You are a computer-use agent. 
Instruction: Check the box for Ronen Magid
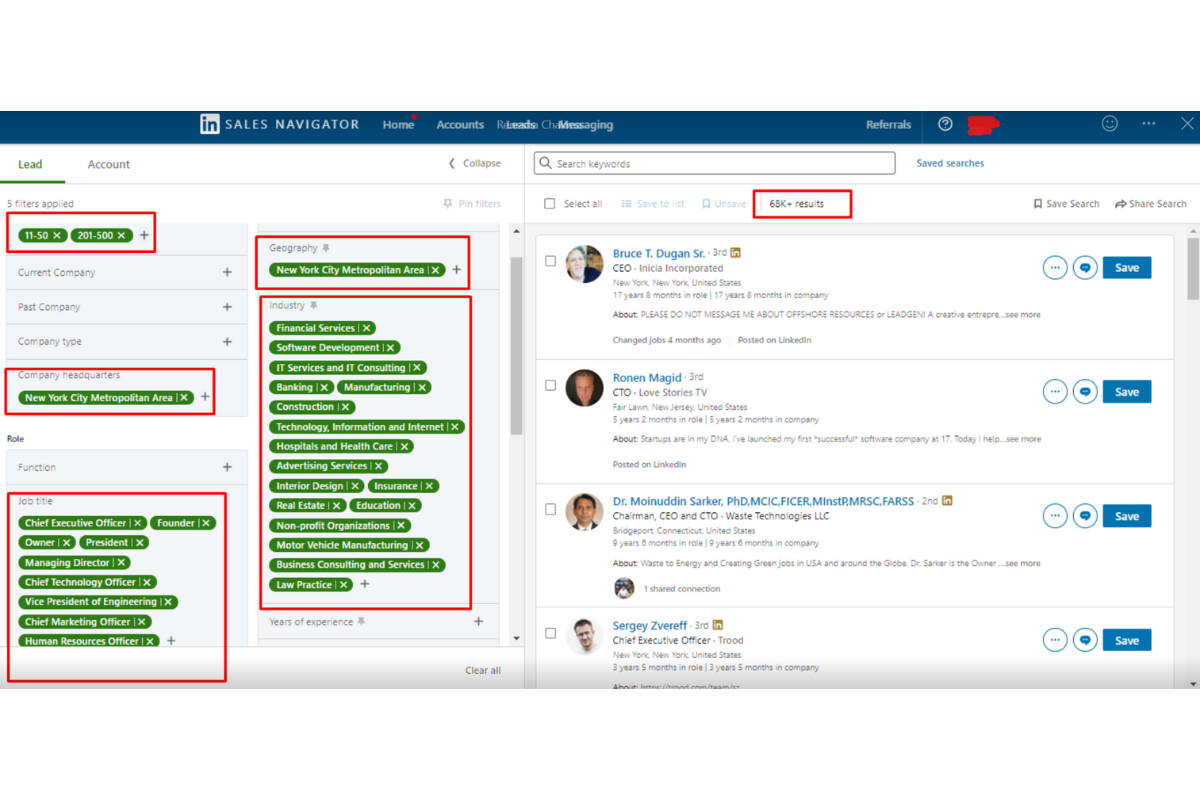(x=550, y=385)
